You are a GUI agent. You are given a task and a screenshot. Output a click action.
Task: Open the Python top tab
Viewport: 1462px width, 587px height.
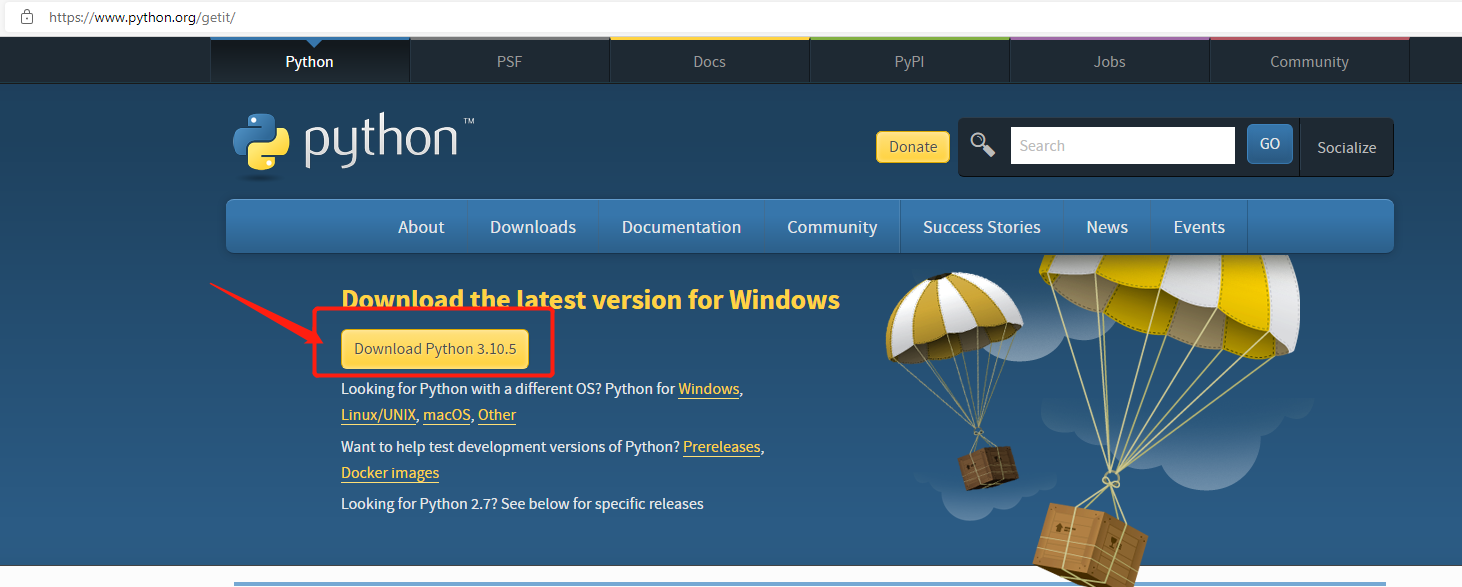click(x=310, y=61)
